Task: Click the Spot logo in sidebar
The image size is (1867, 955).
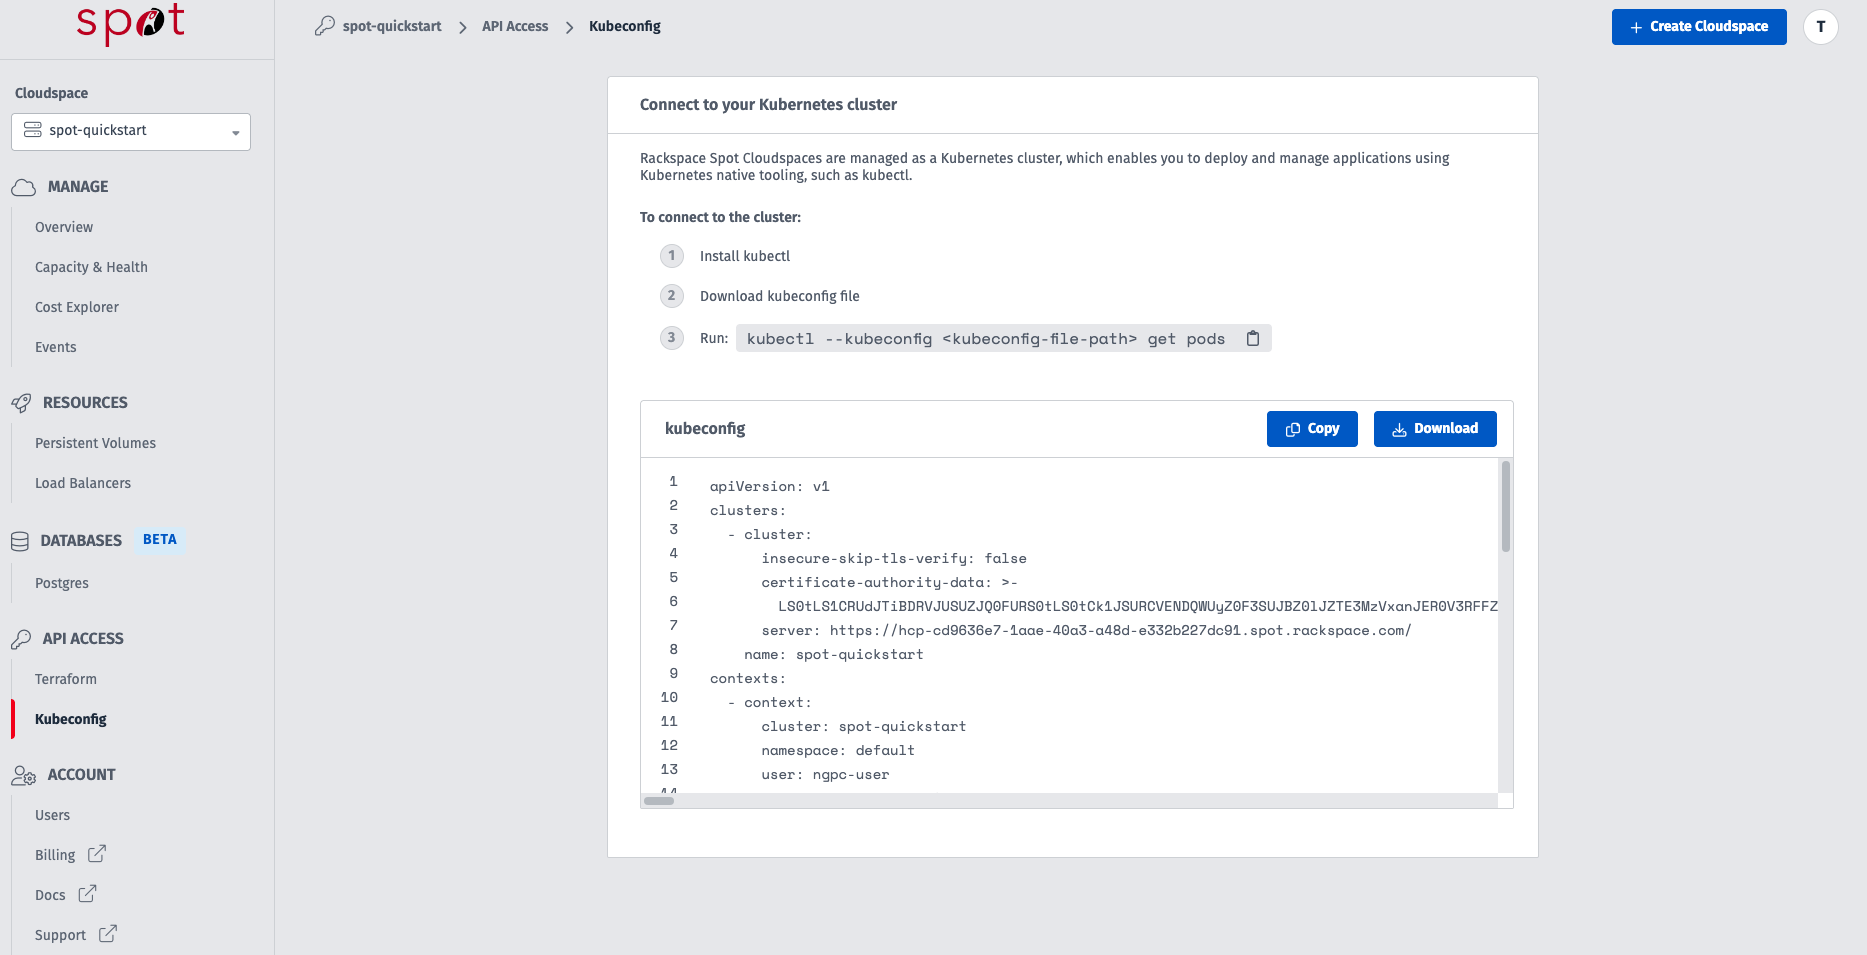Action: coord(131,23)
